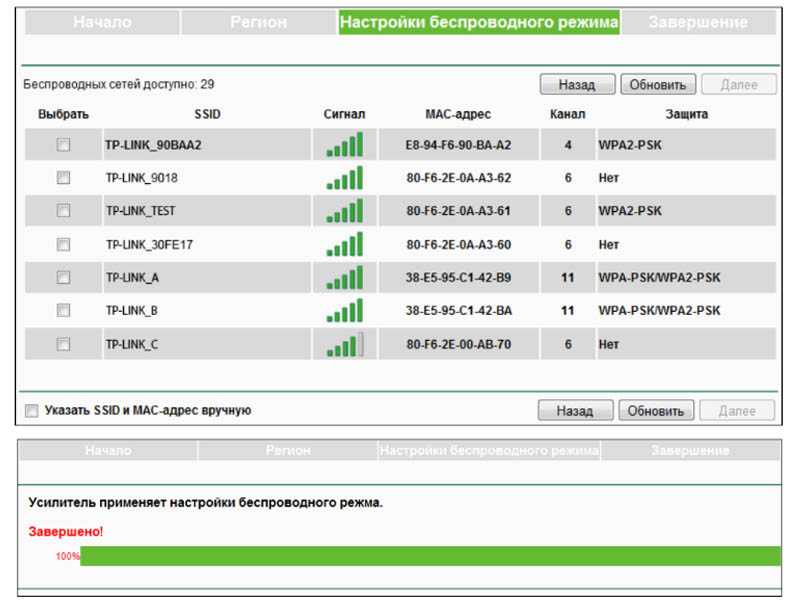Click the MAC-адрес column header
Screen dimensions: 800x605
[458, 114]
